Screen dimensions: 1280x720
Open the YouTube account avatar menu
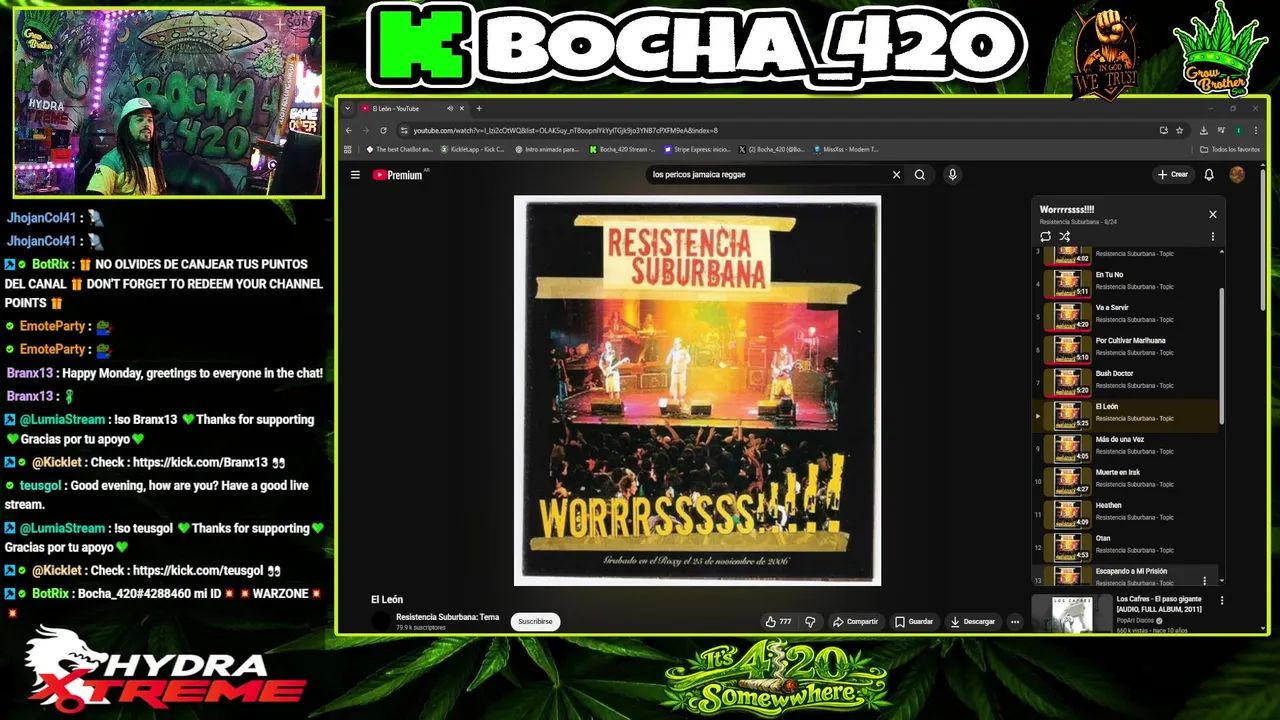[x=1237, y=175]
